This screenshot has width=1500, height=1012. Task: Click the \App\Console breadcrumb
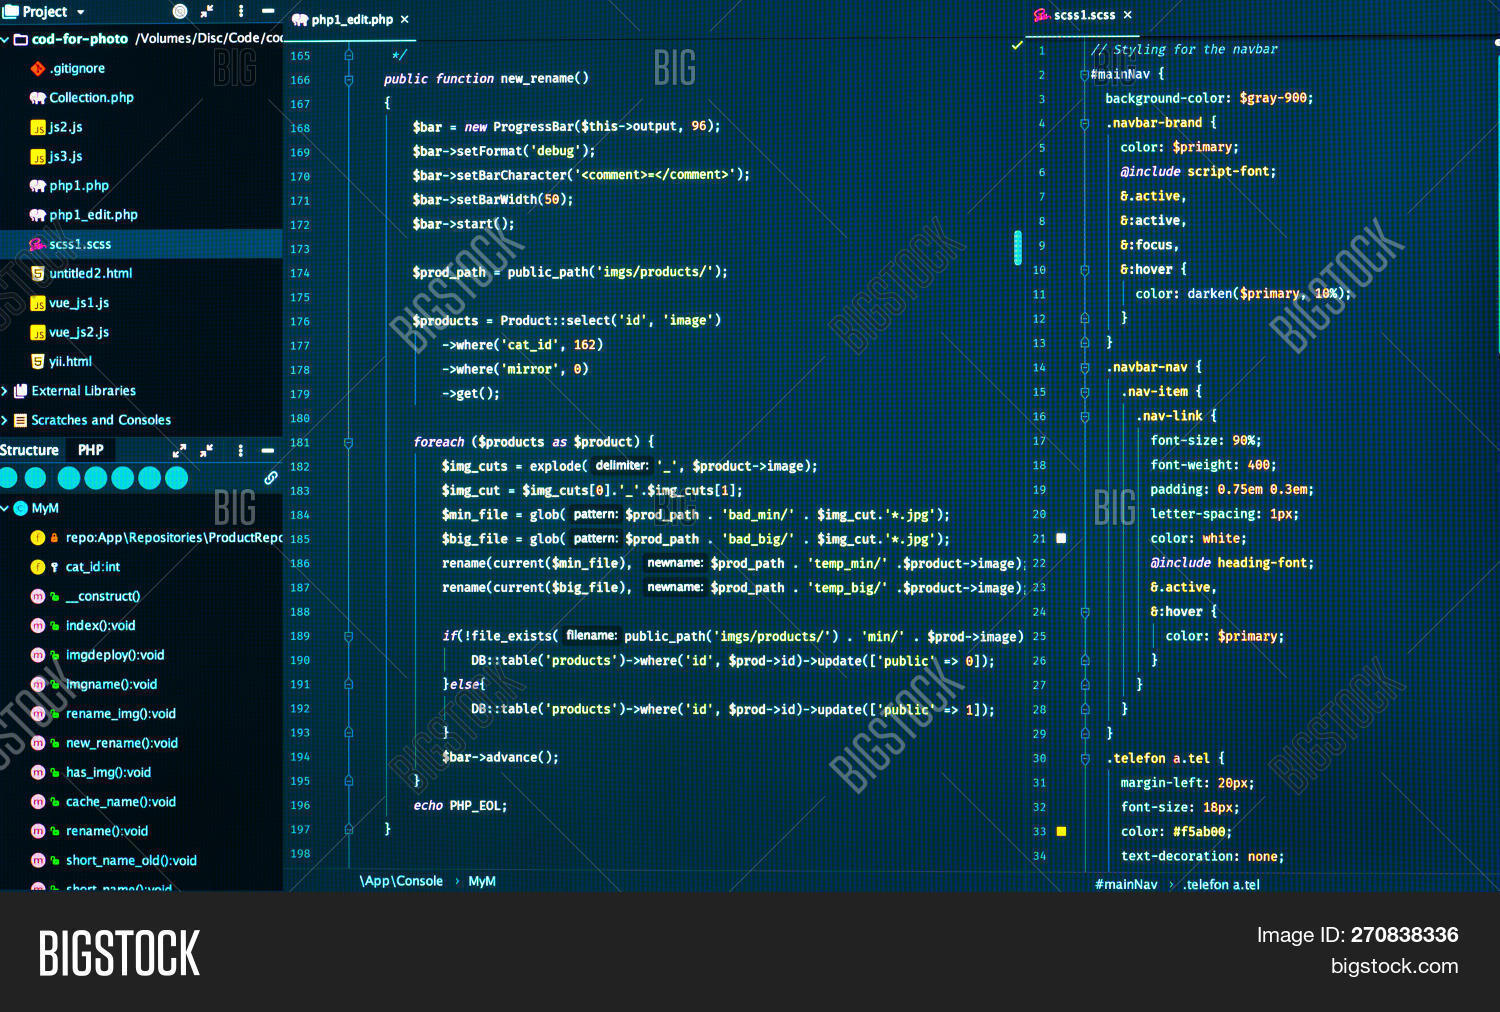click(401, 881)
